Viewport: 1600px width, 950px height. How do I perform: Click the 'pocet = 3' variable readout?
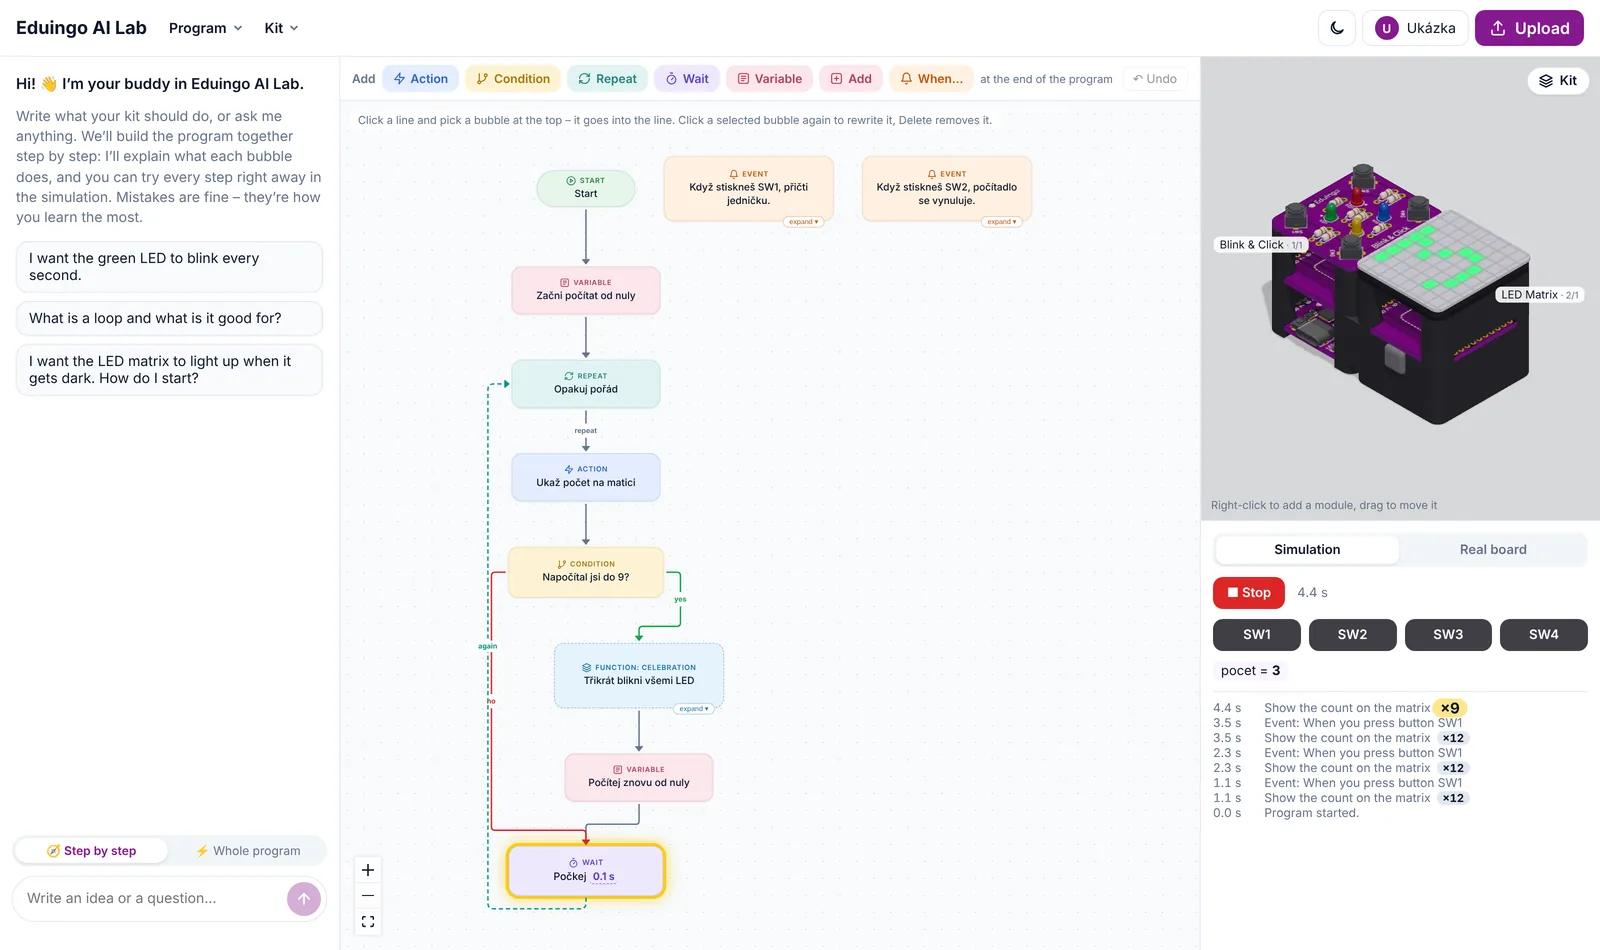(x=1250, y=671)
